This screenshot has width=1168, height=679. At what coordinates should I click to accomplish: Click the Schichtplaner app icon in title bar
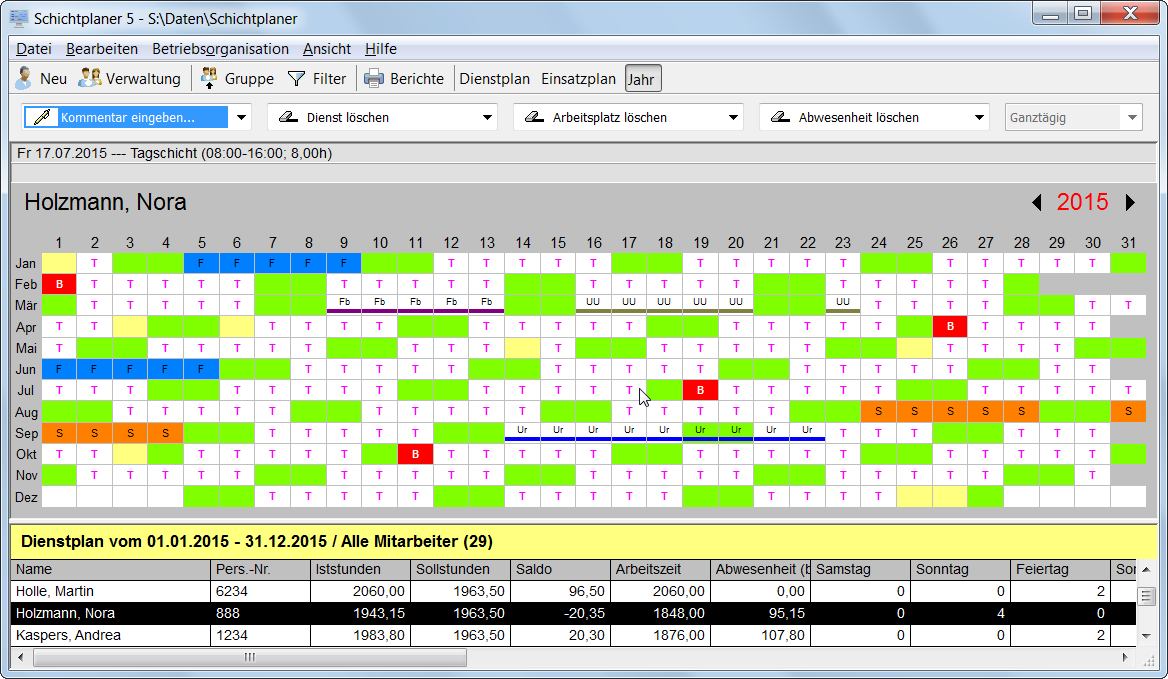tap(19, 18)
